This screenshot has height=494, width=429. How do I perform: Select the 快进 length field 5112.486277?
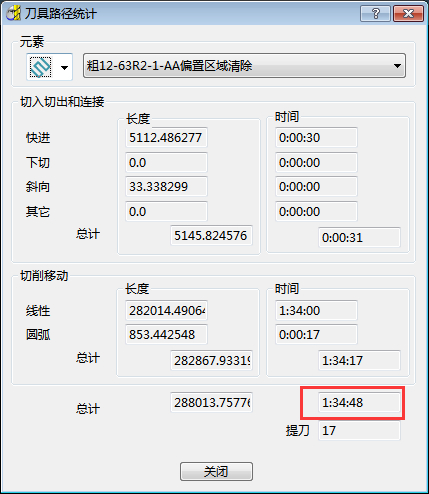166,137
